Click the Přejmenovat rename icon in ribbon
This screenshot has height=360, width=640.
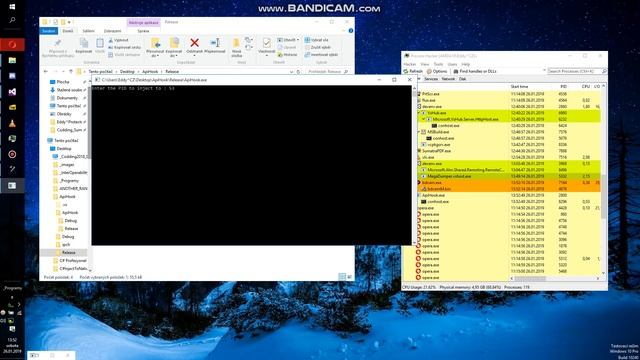215,43
